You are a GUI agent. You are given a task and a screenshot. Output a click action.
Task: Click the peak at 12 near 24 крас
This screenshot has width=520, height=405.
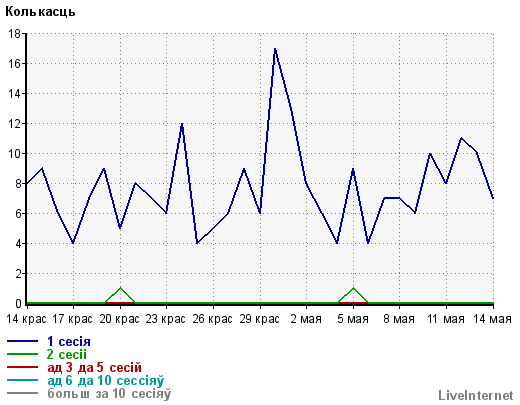(182, 124)
